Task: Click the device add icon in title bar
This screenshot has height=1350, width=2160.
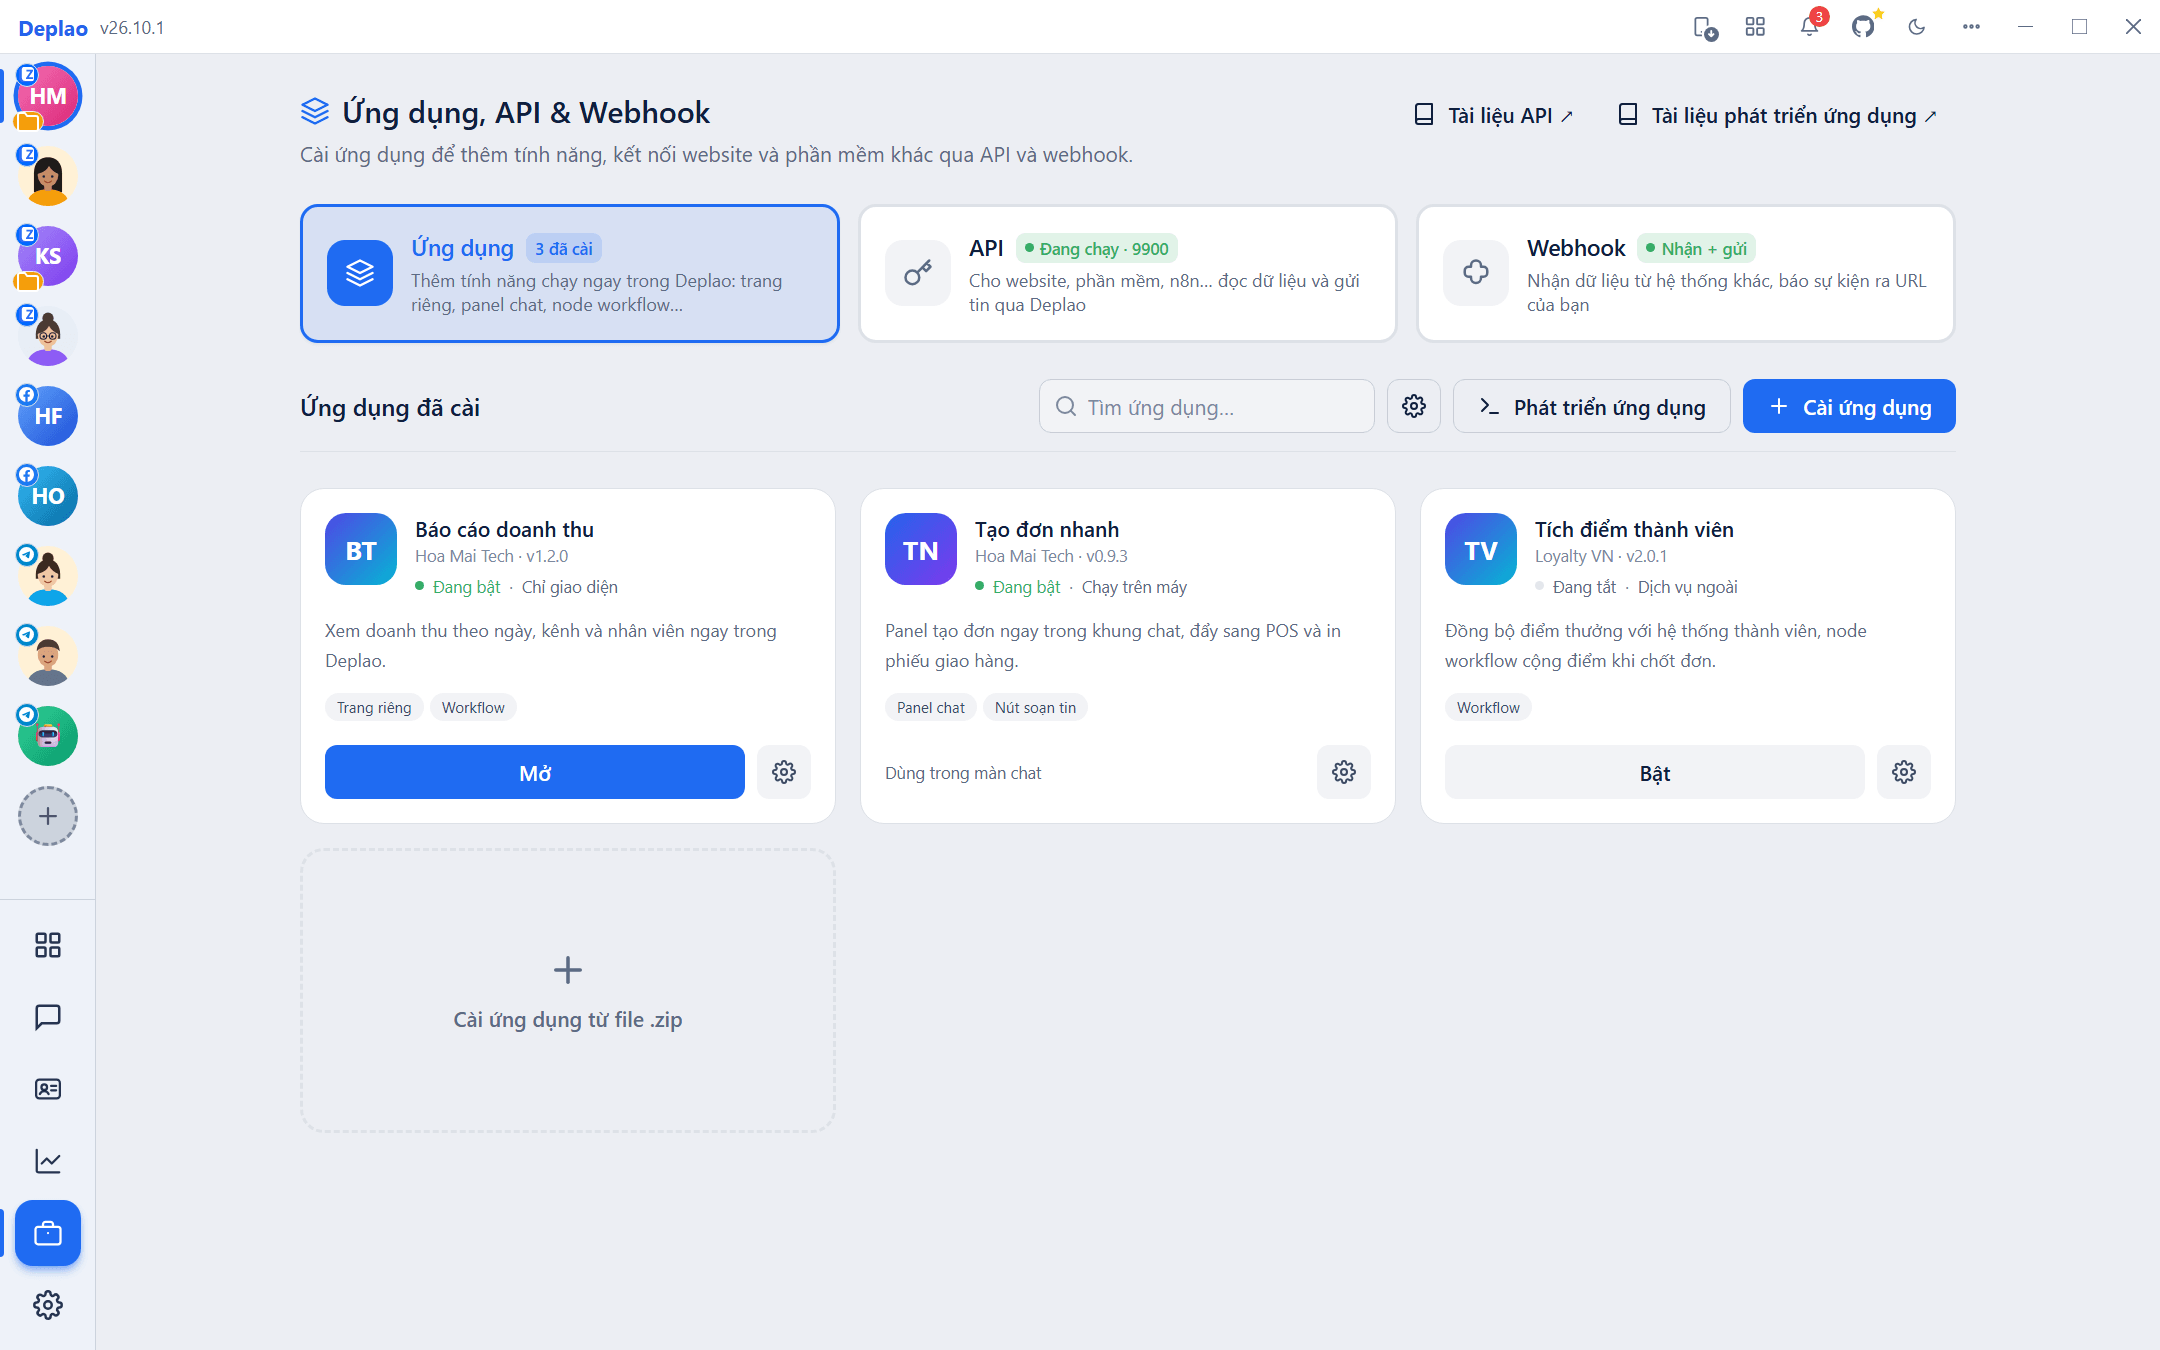Action: 1705,27
